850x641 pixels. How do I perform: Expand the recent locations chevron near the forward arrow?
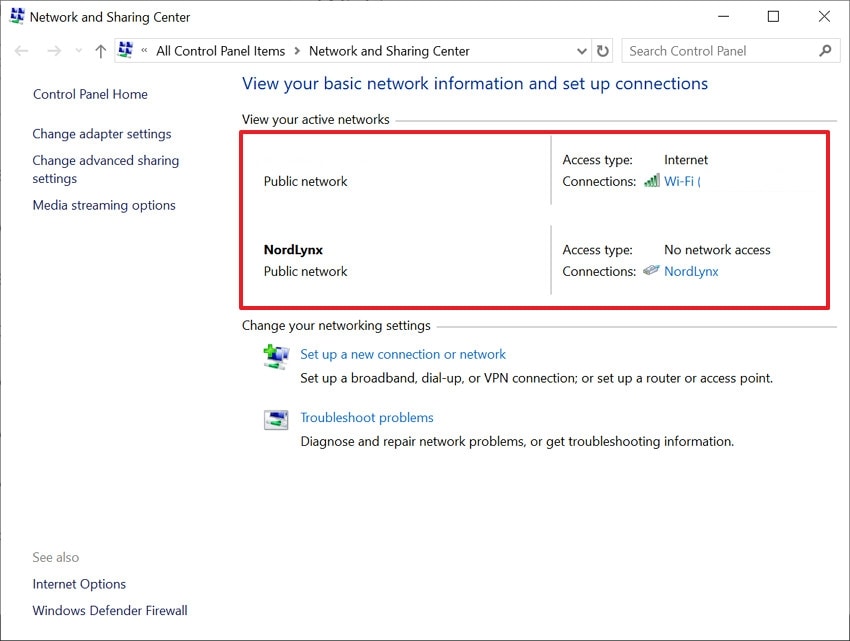tap(77, 50)
